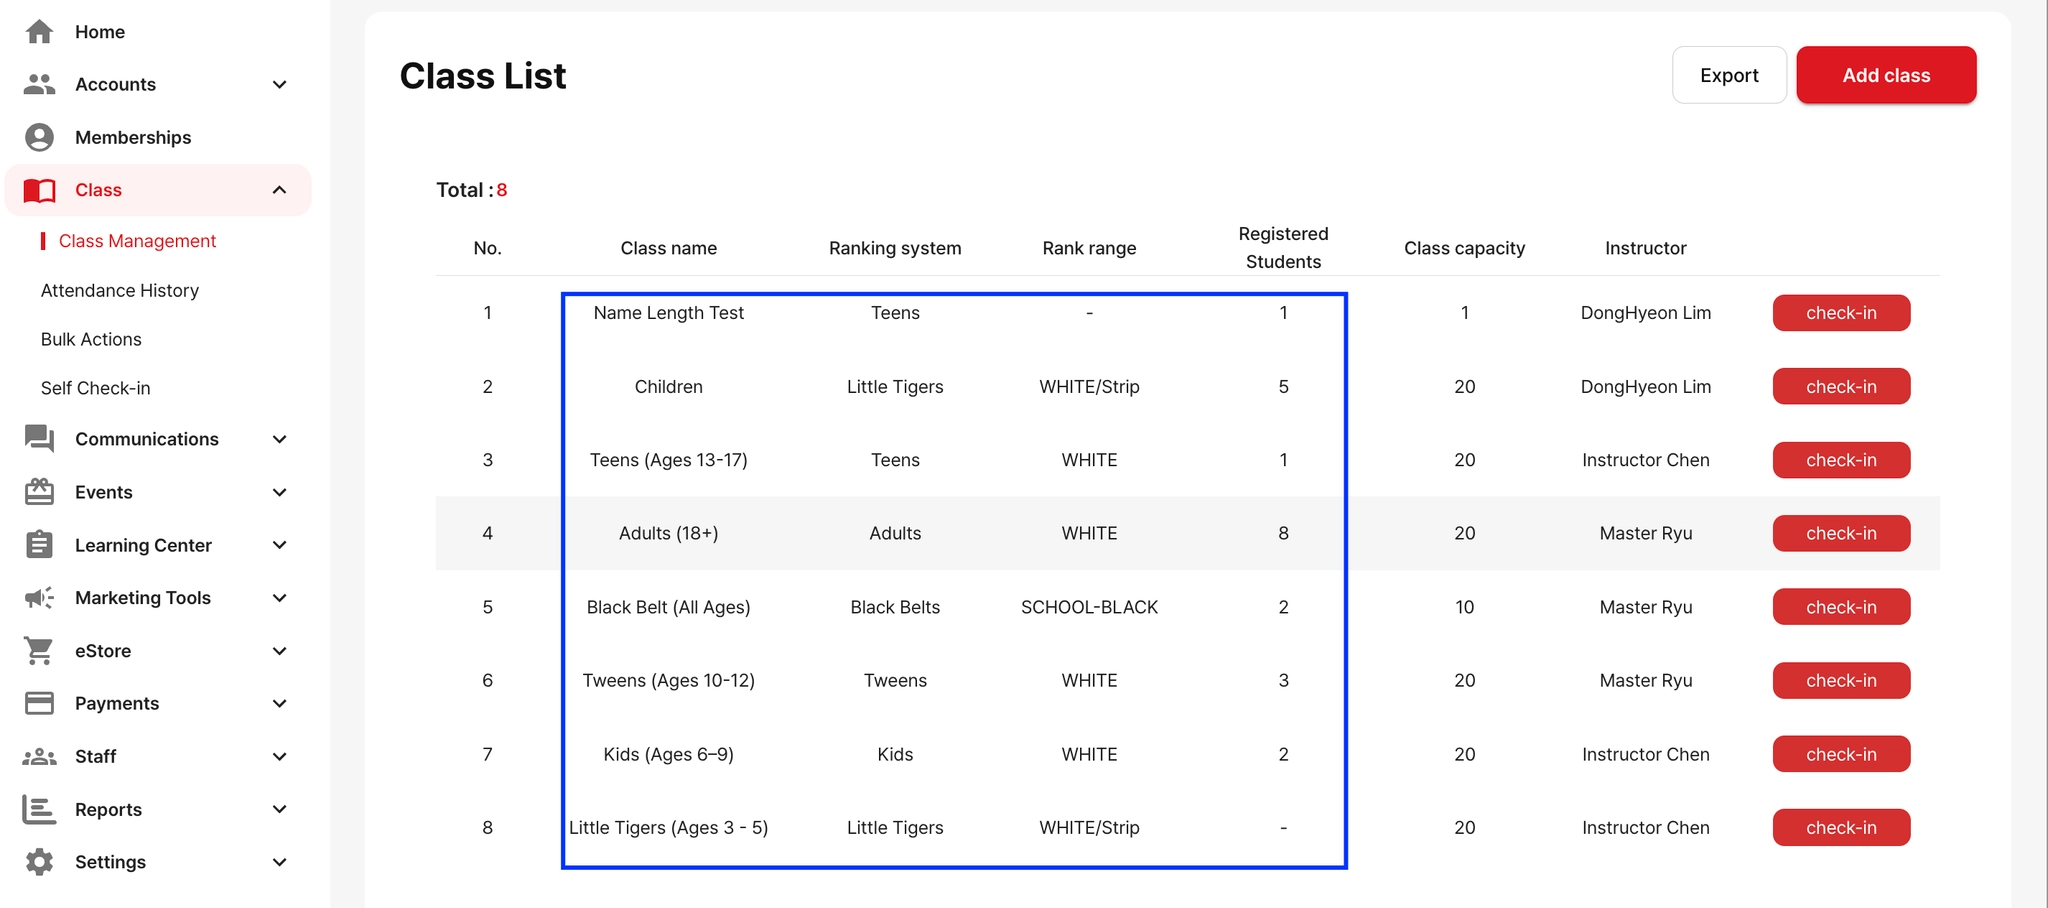Click the Marketing Tools megaphone icon
This screenshot has height=908, width=2048.
click(x=39, y=598)
